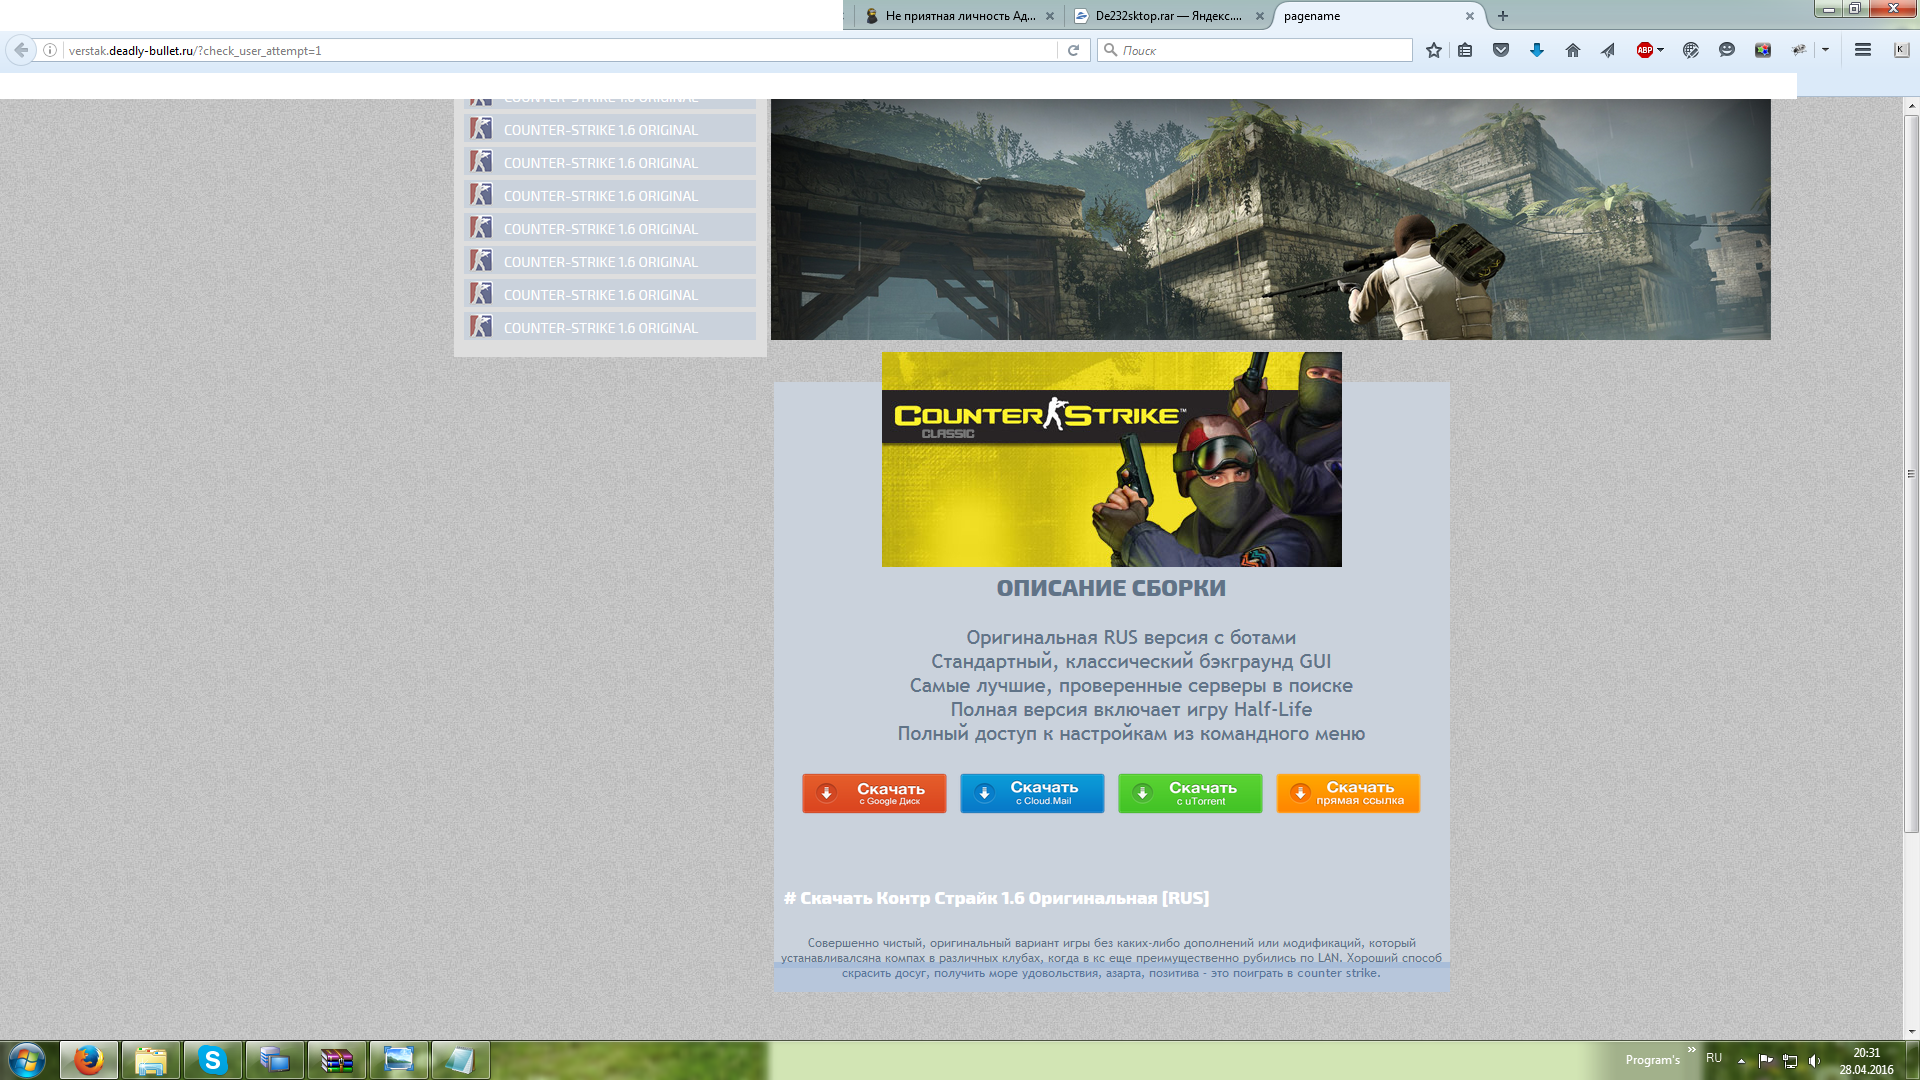Expand the 'Program's' toolbar chevron

click(x=1692, y=1050)
